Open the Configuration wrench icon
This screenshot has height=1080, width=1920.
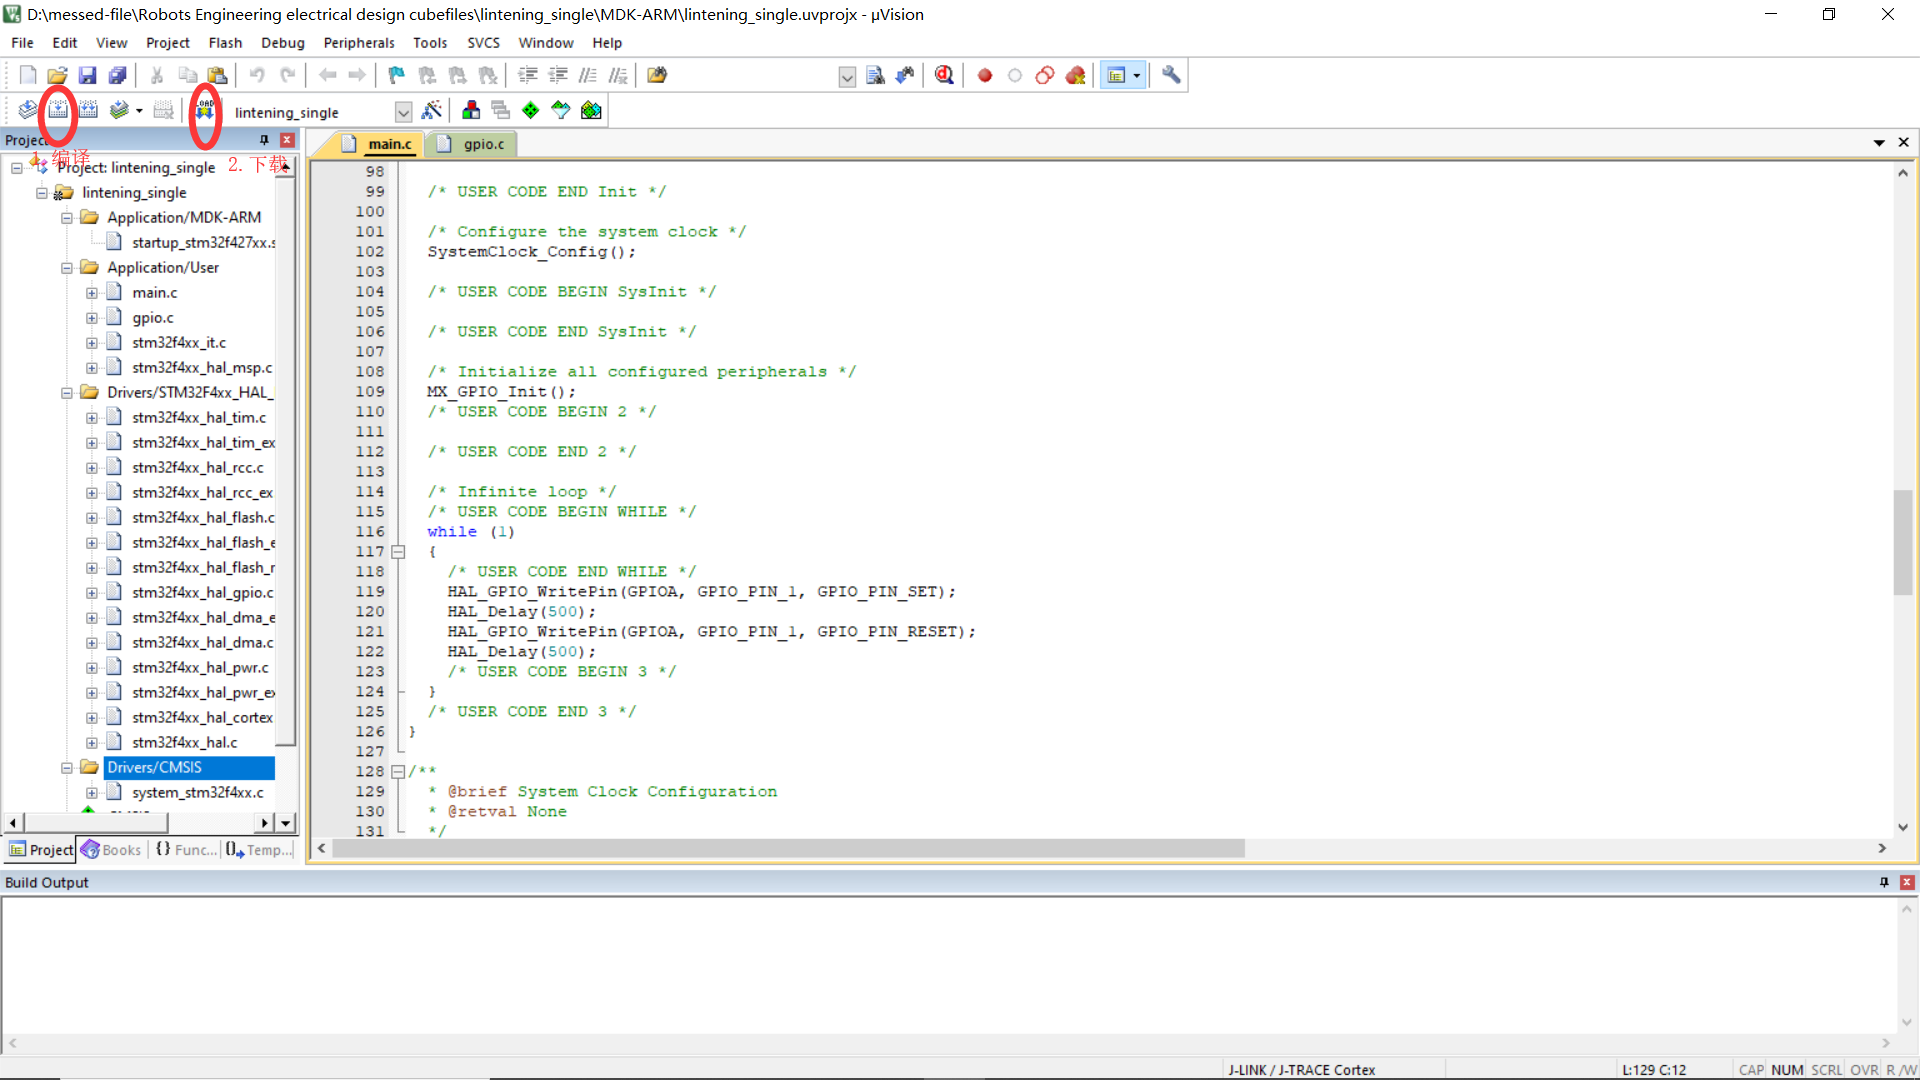1171,75
